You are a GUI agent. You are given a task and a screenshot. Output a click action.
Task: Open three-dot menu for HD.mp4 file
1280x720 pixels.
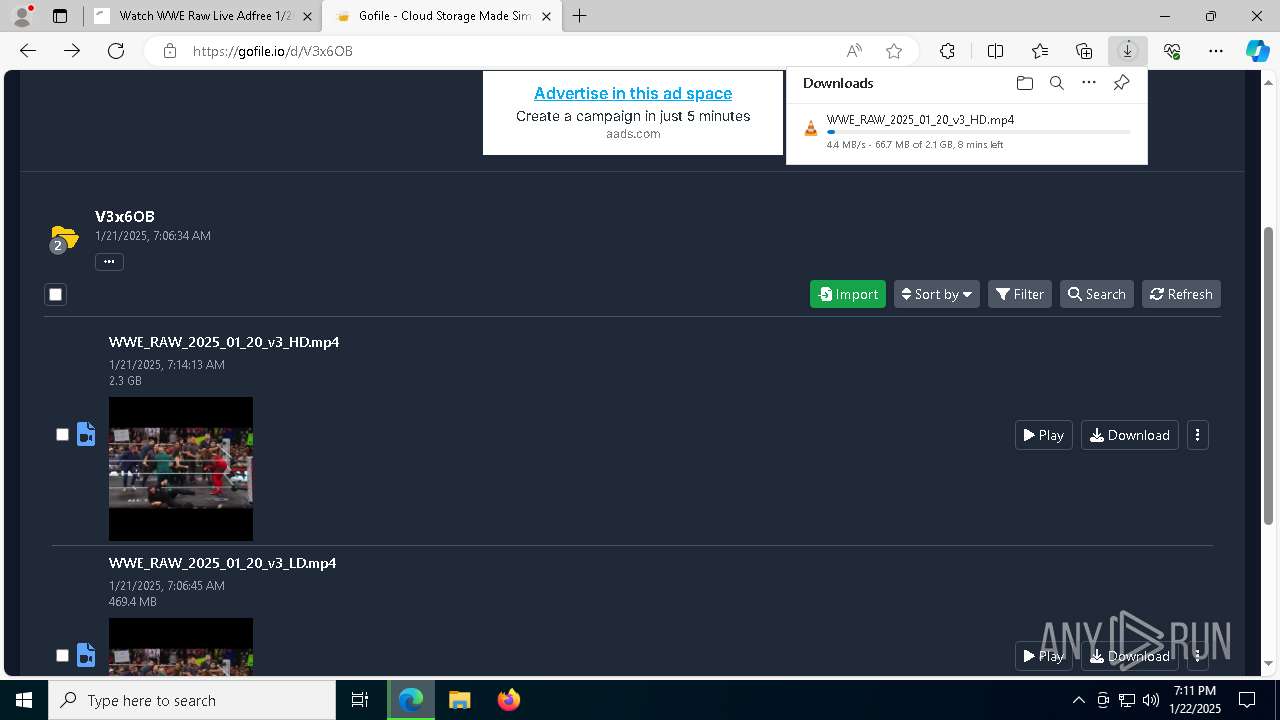[x=1197, y=435]
